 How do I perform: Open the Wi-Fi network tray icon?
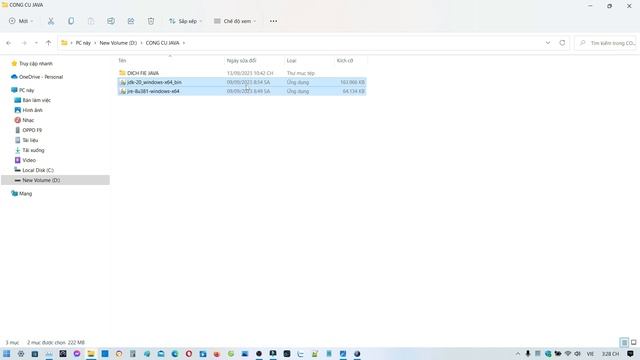tap(568, 353)
